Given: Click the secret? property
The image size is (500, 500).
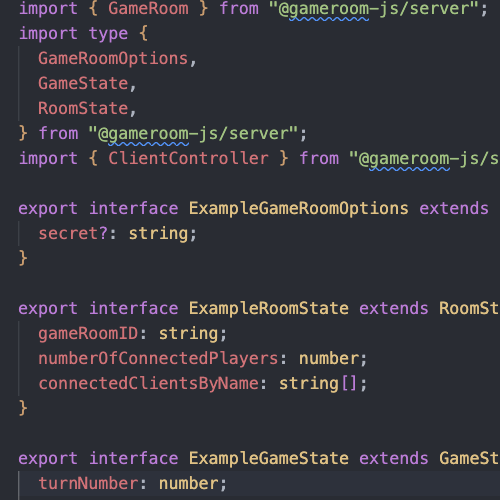Looking at the screenshot, I should [x=73, y=233].
